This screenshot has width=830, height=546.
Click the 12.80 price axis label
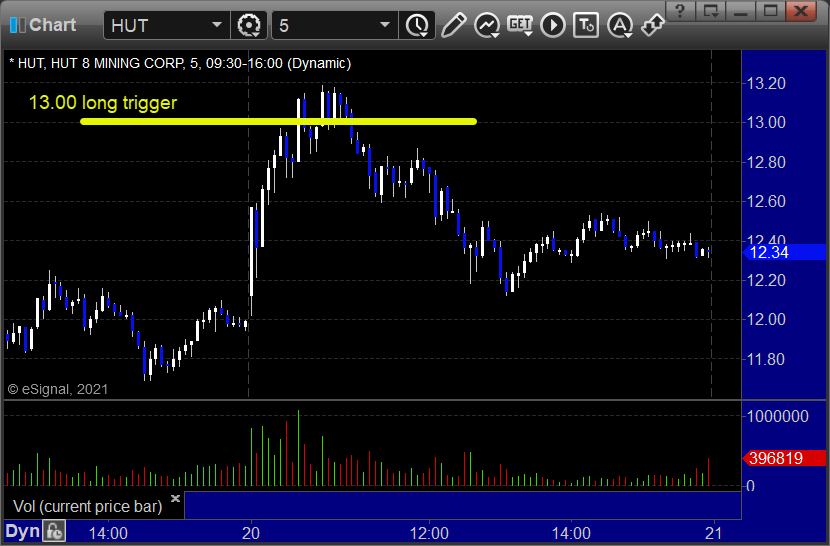tap(766, 162)
